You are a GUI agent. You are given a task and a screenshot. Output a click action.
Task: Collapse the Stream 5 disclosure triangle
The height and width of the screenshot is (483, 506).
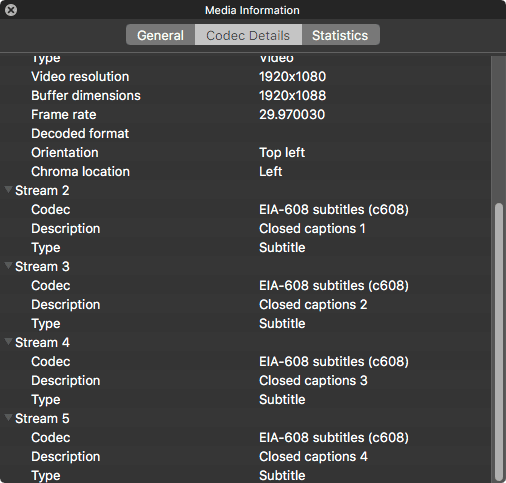click(8, 418)
